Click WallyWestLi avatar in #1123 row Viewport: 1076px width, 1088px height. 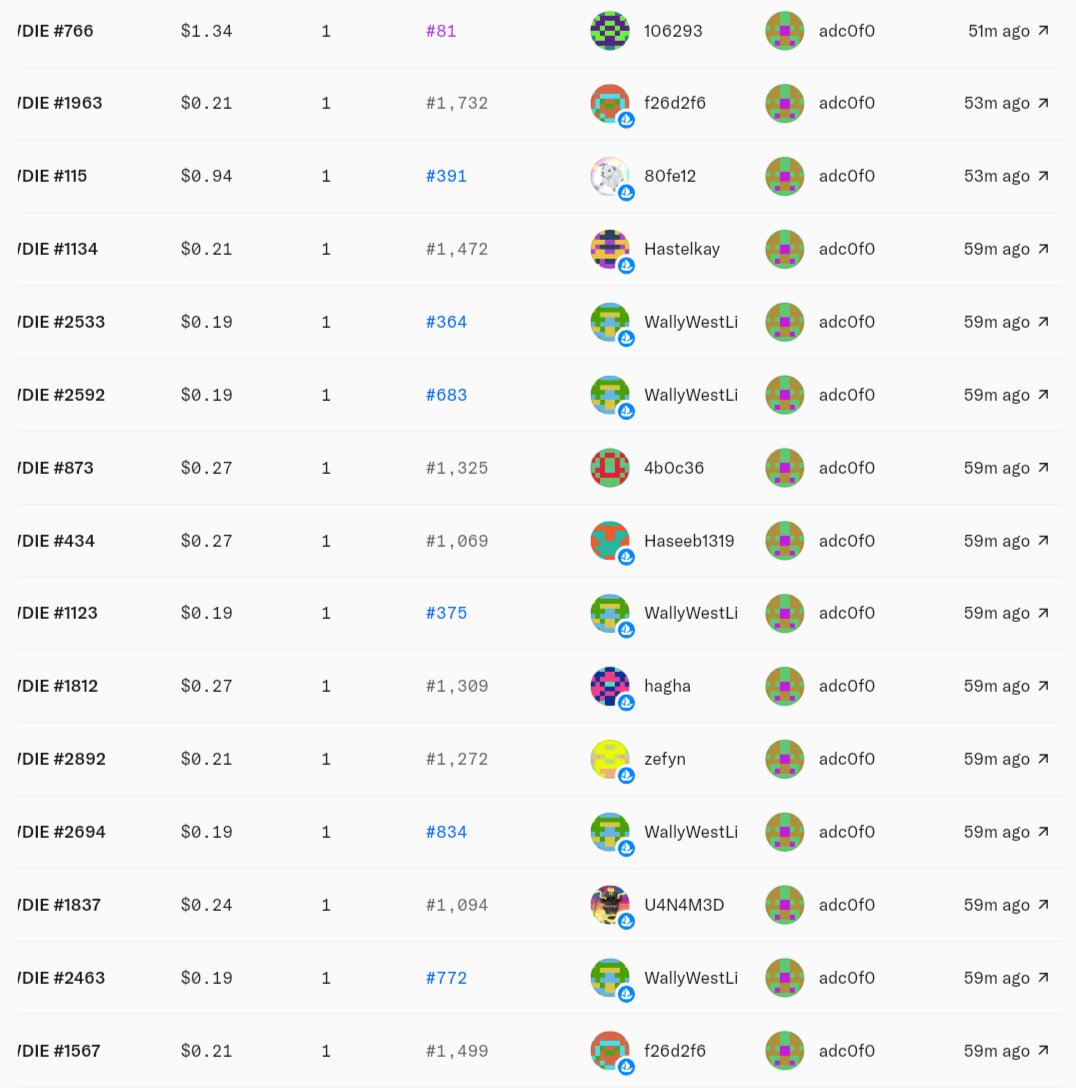610,613
